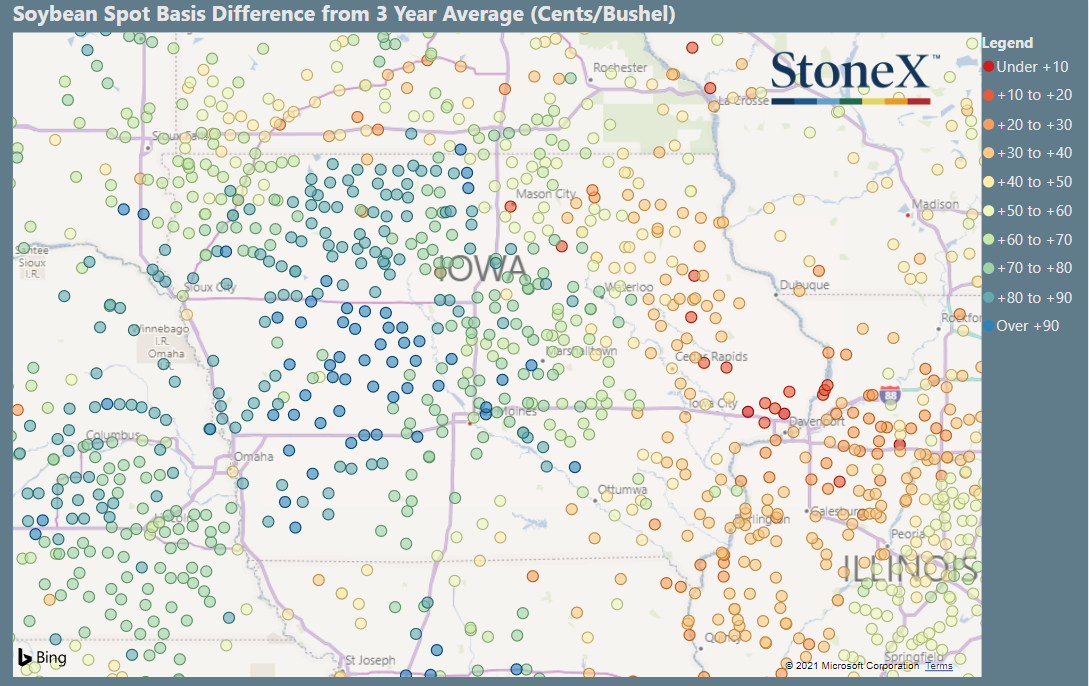
Task: Click the Rochester city label
Action: [x=620, y=67]
